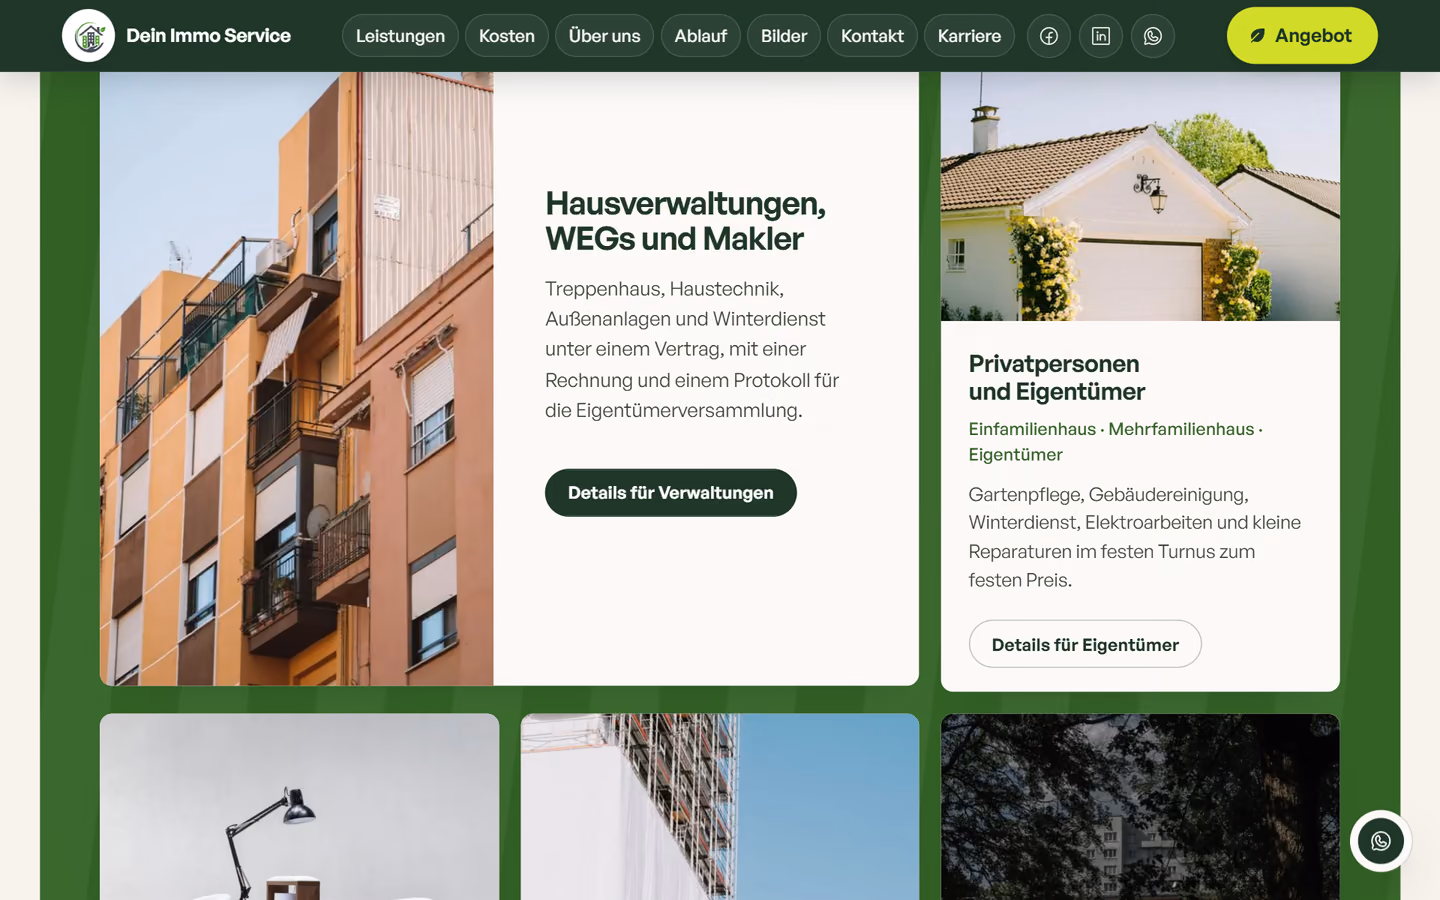Select the orange apartment building photo
1440x900 pixels.
[x=297, y=378]
